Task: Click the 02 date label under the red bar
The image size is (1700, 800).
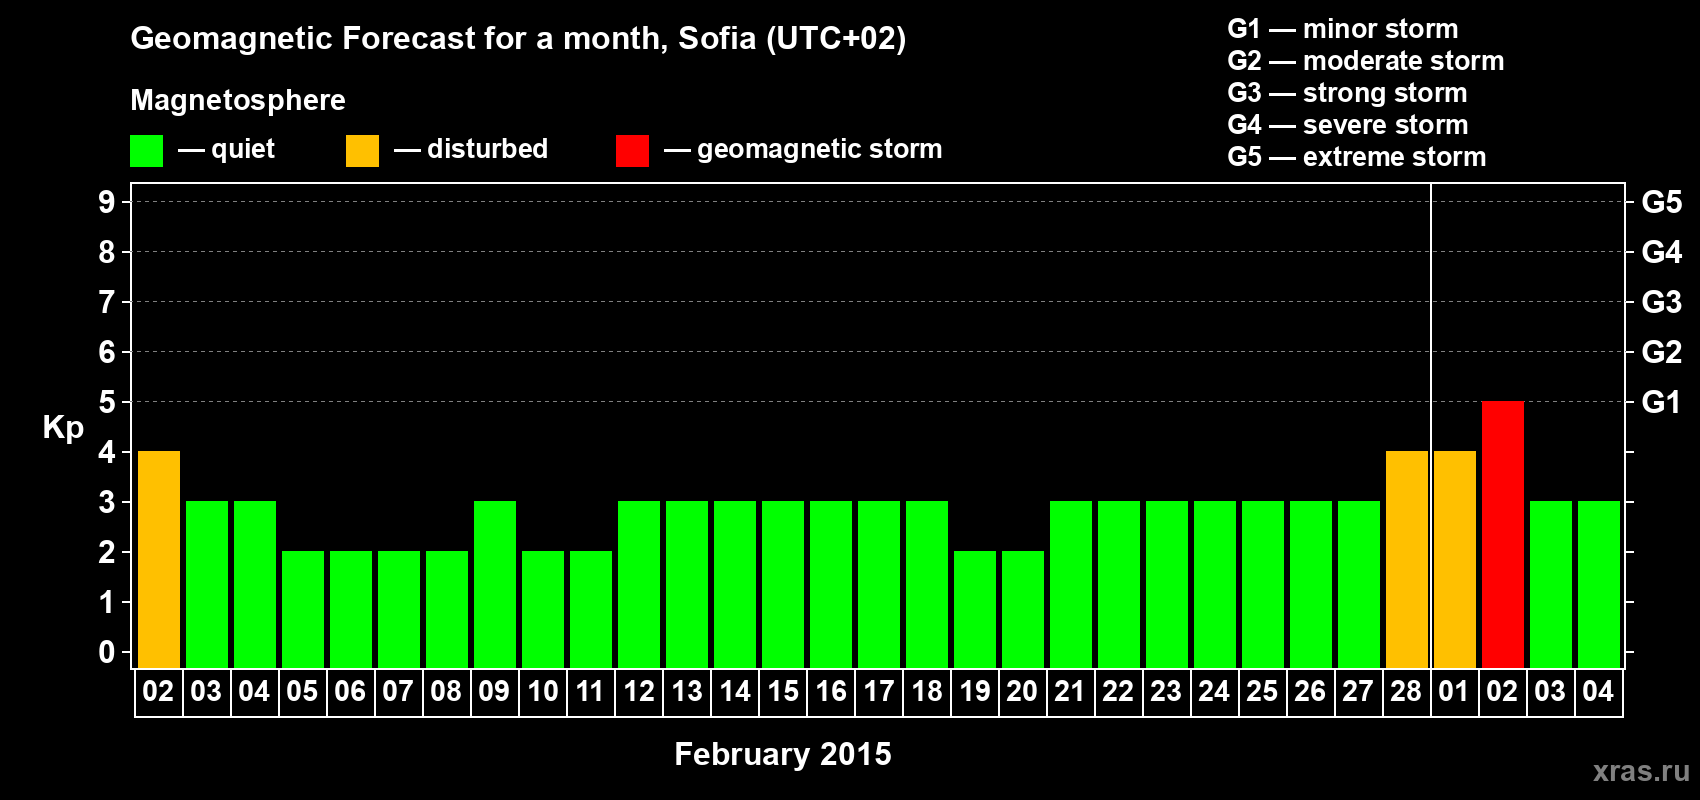Action: pyautogui.click(x=1502, y=692)
